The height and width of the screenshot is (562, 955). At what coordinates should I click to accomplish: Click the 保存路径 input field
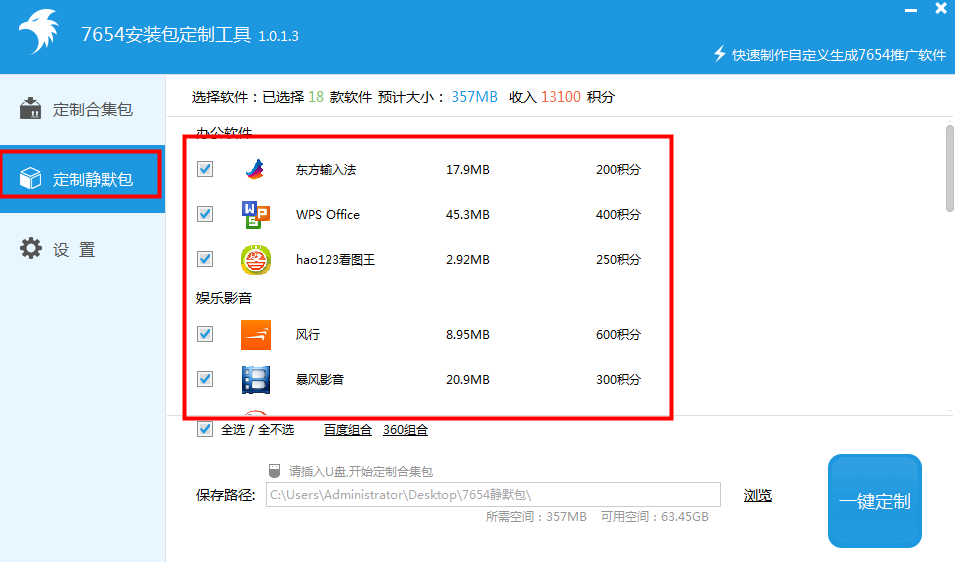pos(493,494)
